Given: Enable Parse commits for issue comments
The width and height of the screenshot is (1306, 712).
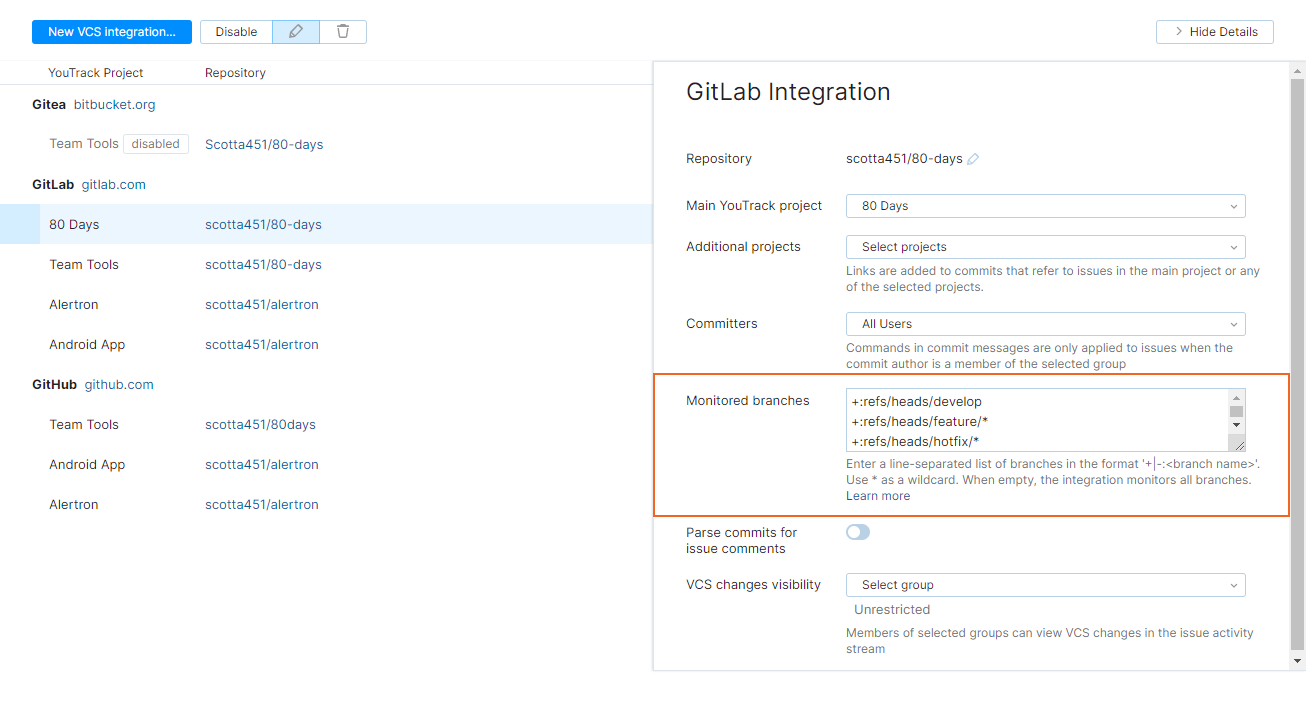Looking at the screenshot, I should coord(858,532).
